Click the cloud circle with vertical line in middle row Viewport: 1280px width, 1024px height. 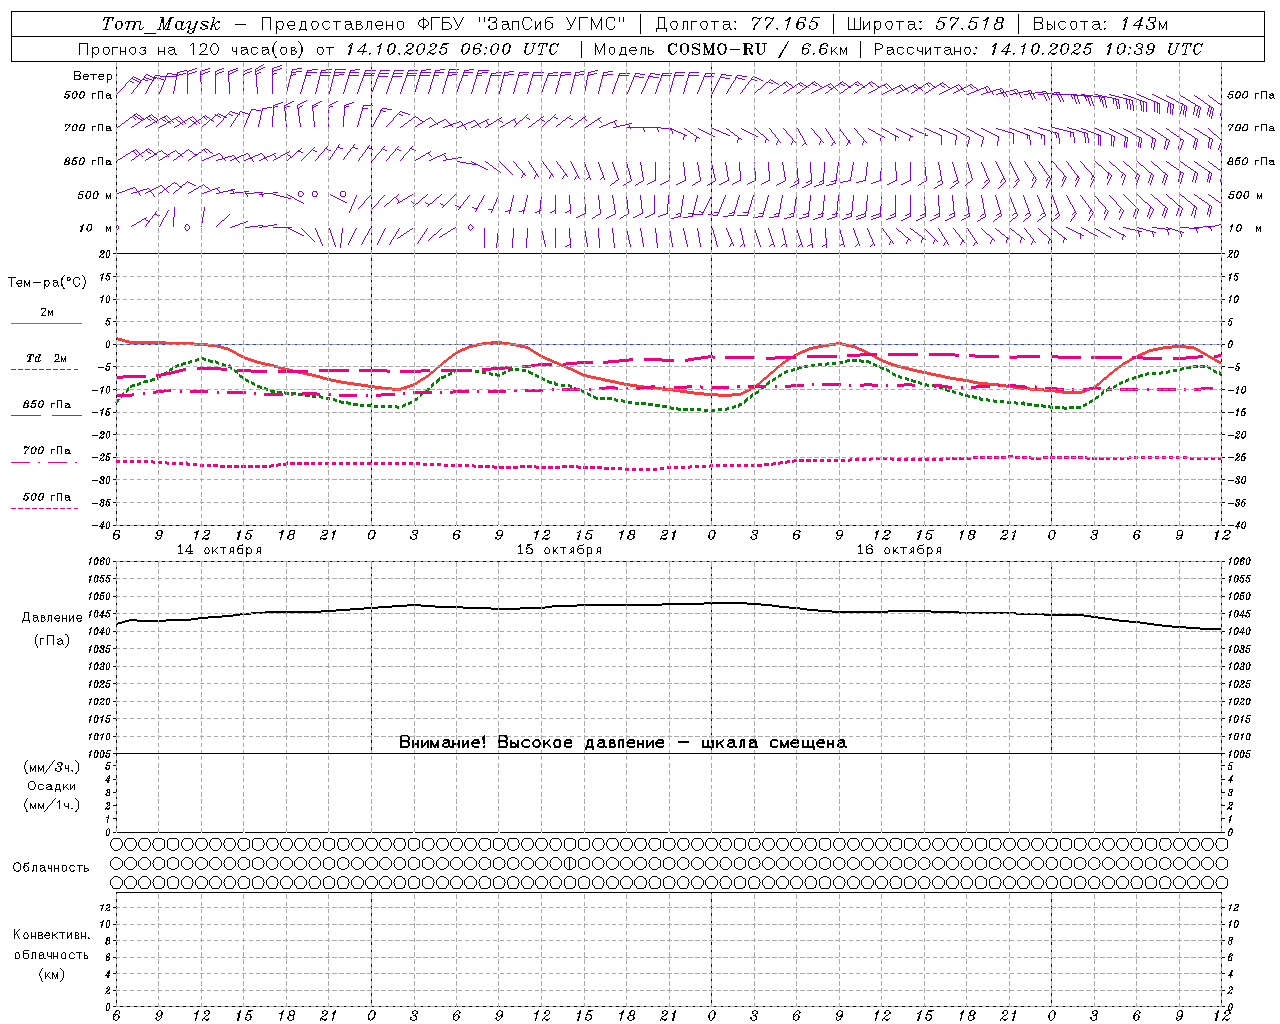(x=570, y=863)
